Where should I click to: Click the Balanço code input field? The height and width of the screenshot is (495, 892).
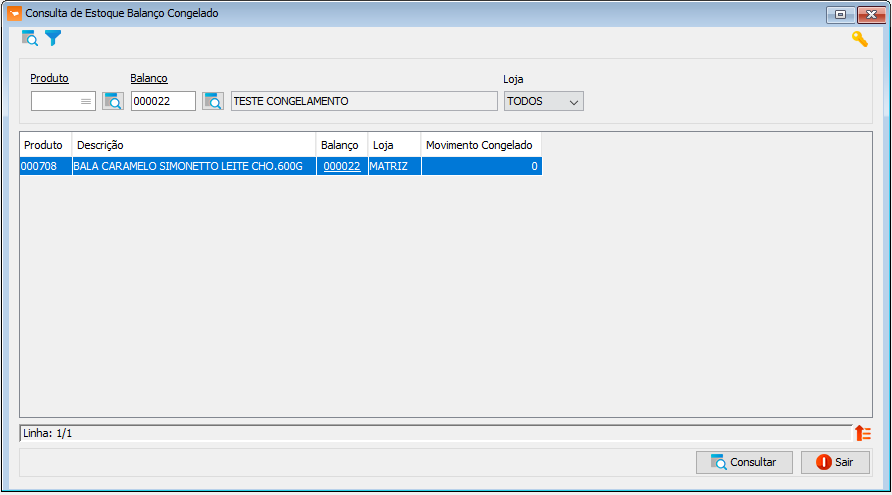pos(163,101)
